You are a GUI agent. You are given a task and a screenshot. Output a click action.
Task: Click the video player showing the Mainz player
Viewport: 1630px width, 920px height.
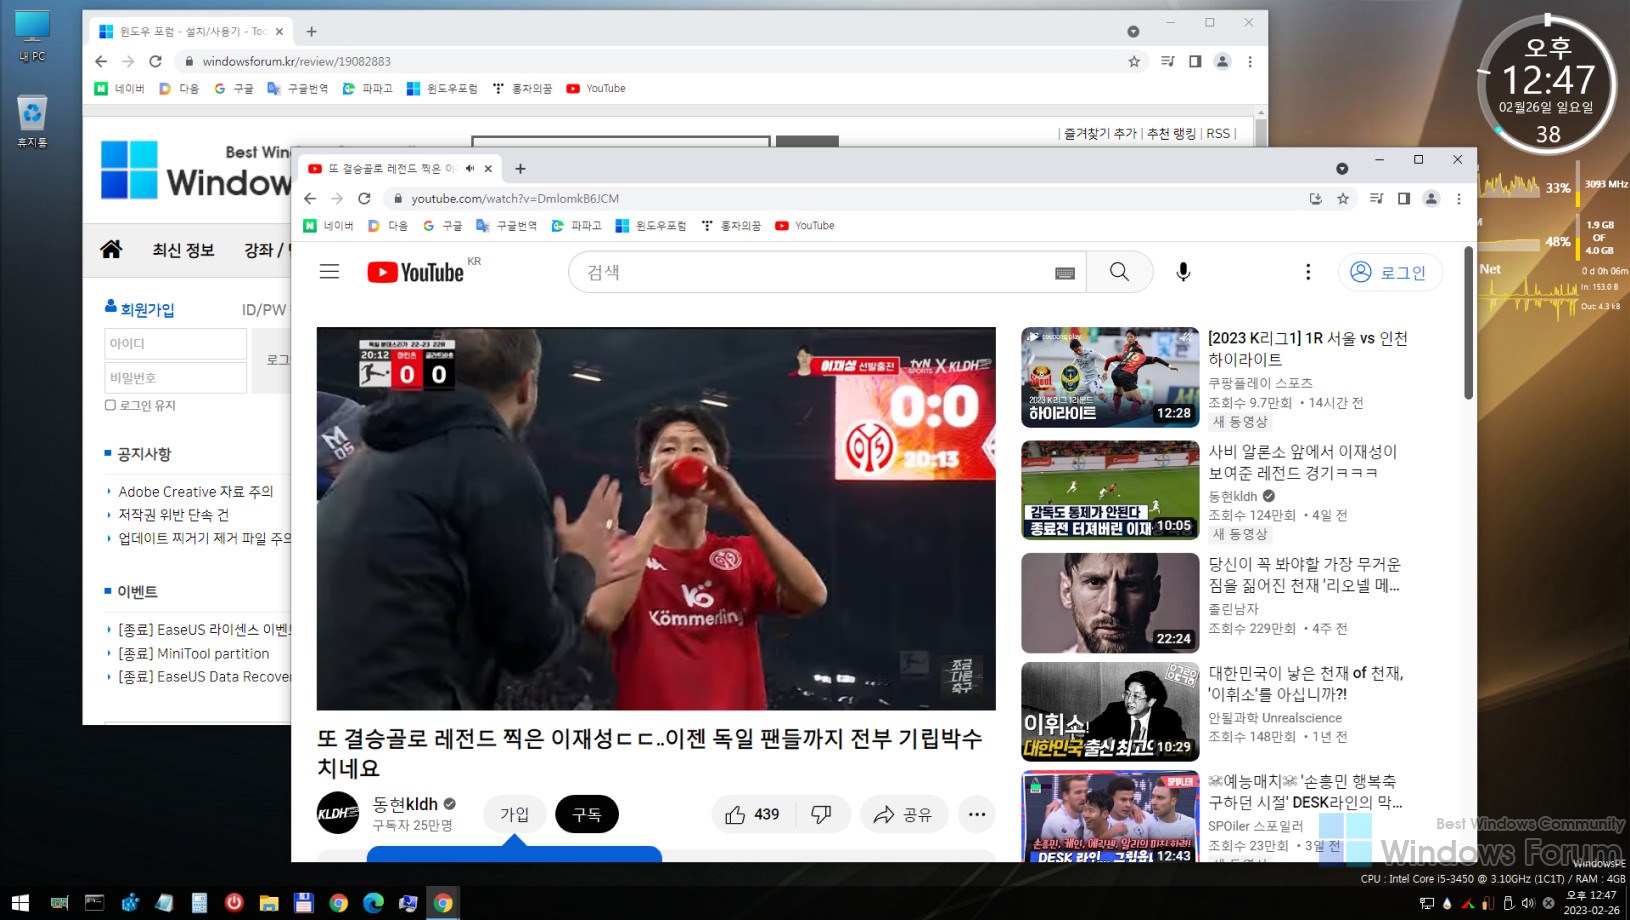point(656,518)
